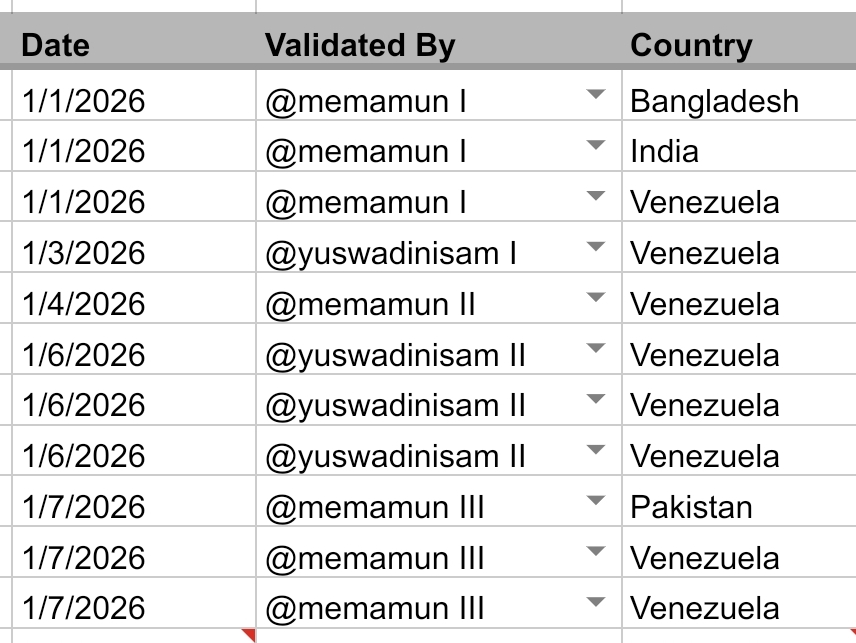
Task: Select the Venezuela cell in 1/3/2026 row
Action: [739, 247]
